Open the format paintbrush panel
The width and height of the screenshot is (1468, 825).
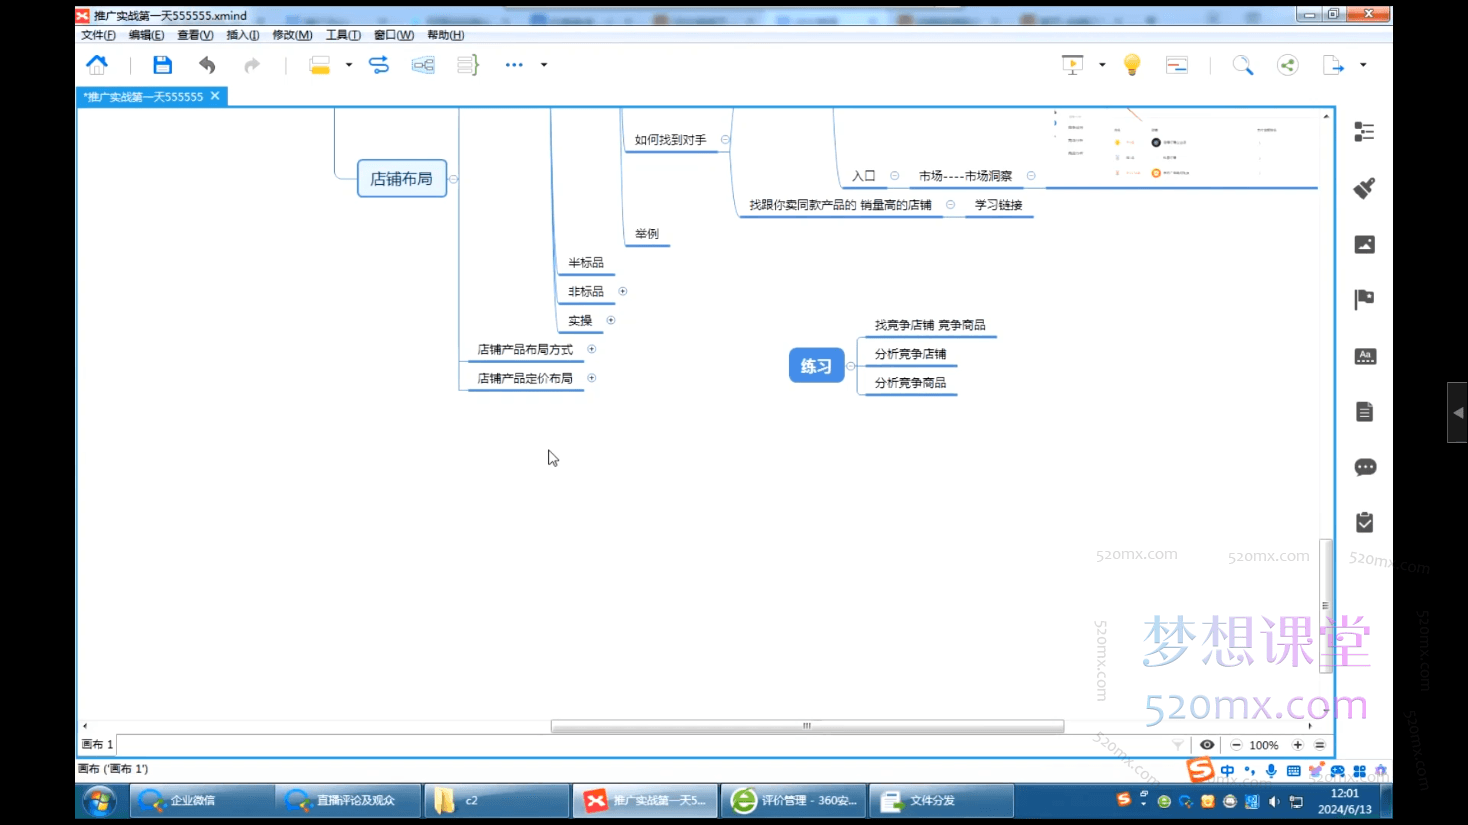(1364, 188)
